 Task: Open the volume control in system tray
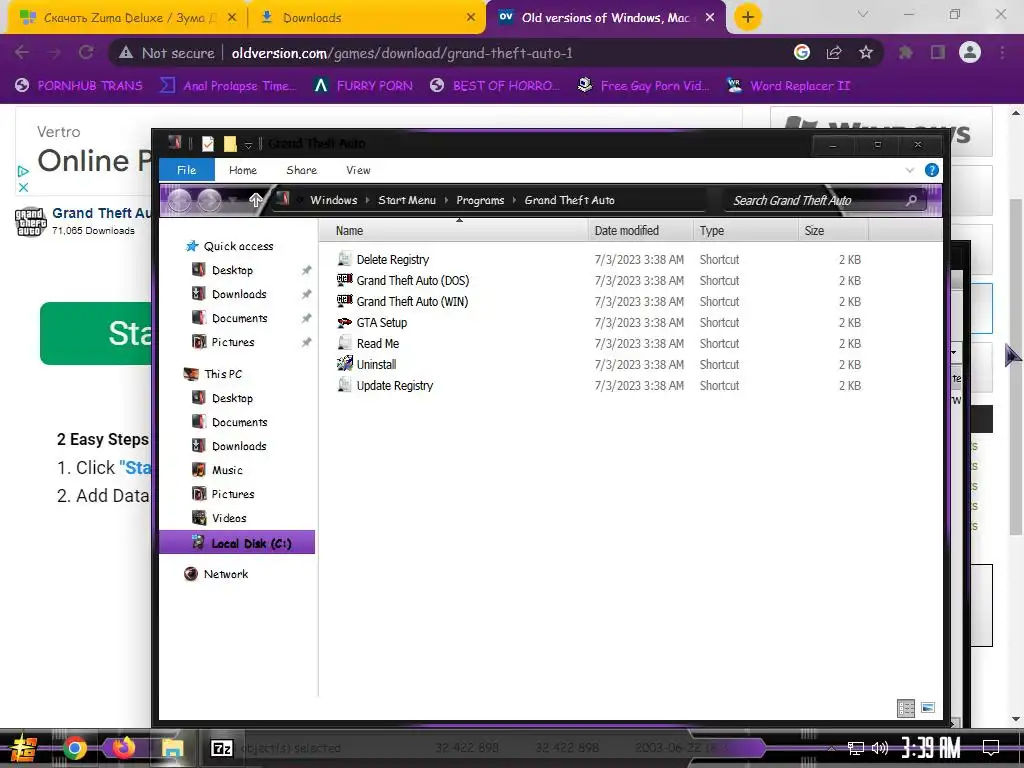tap(880, 748)
